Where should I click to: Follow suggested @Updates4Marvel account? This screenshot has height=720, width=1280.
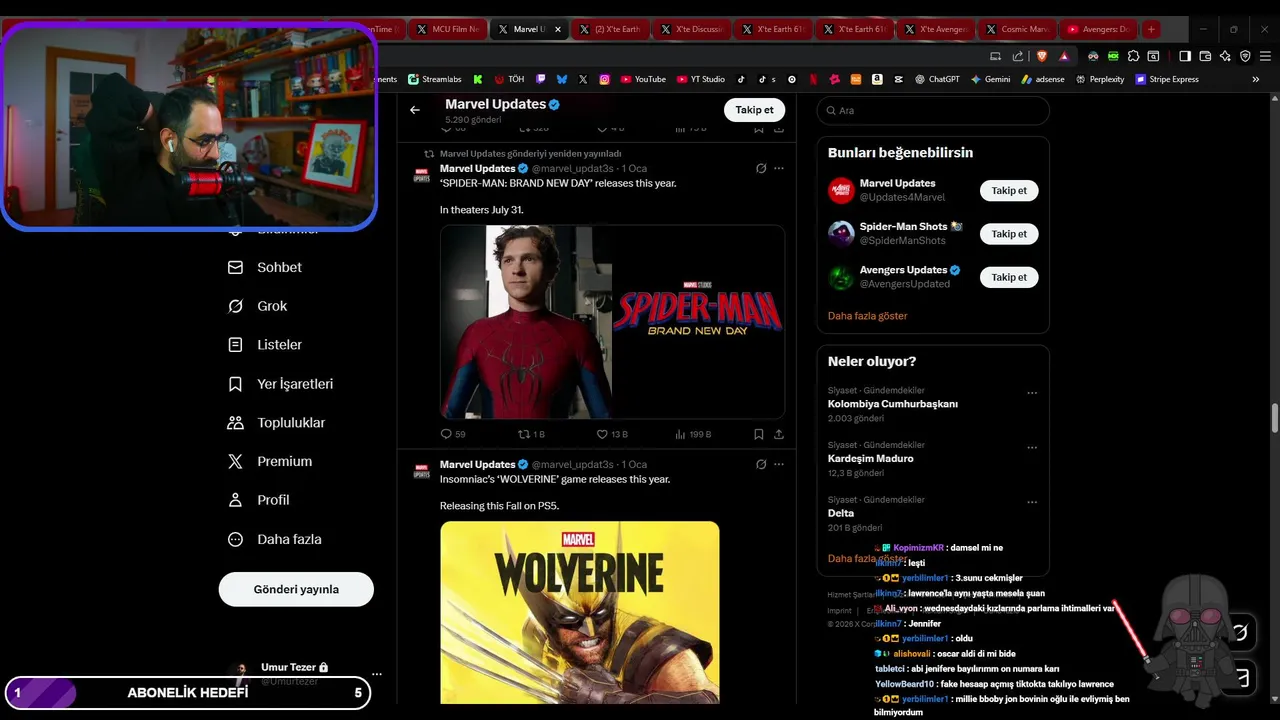point(1009,190)
